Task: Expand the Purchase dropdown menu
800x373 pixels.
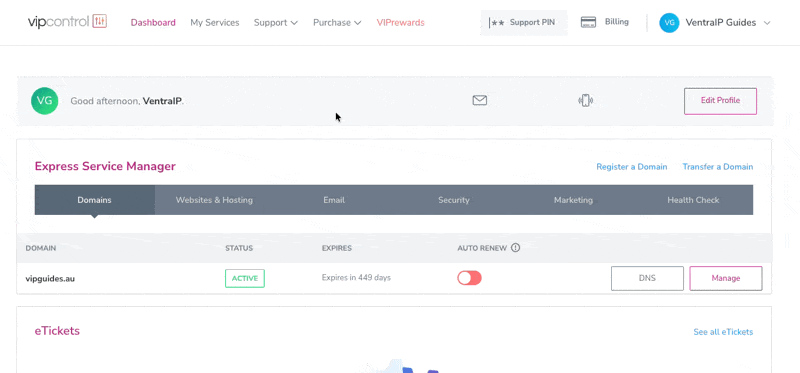Action: coord(337,22)
